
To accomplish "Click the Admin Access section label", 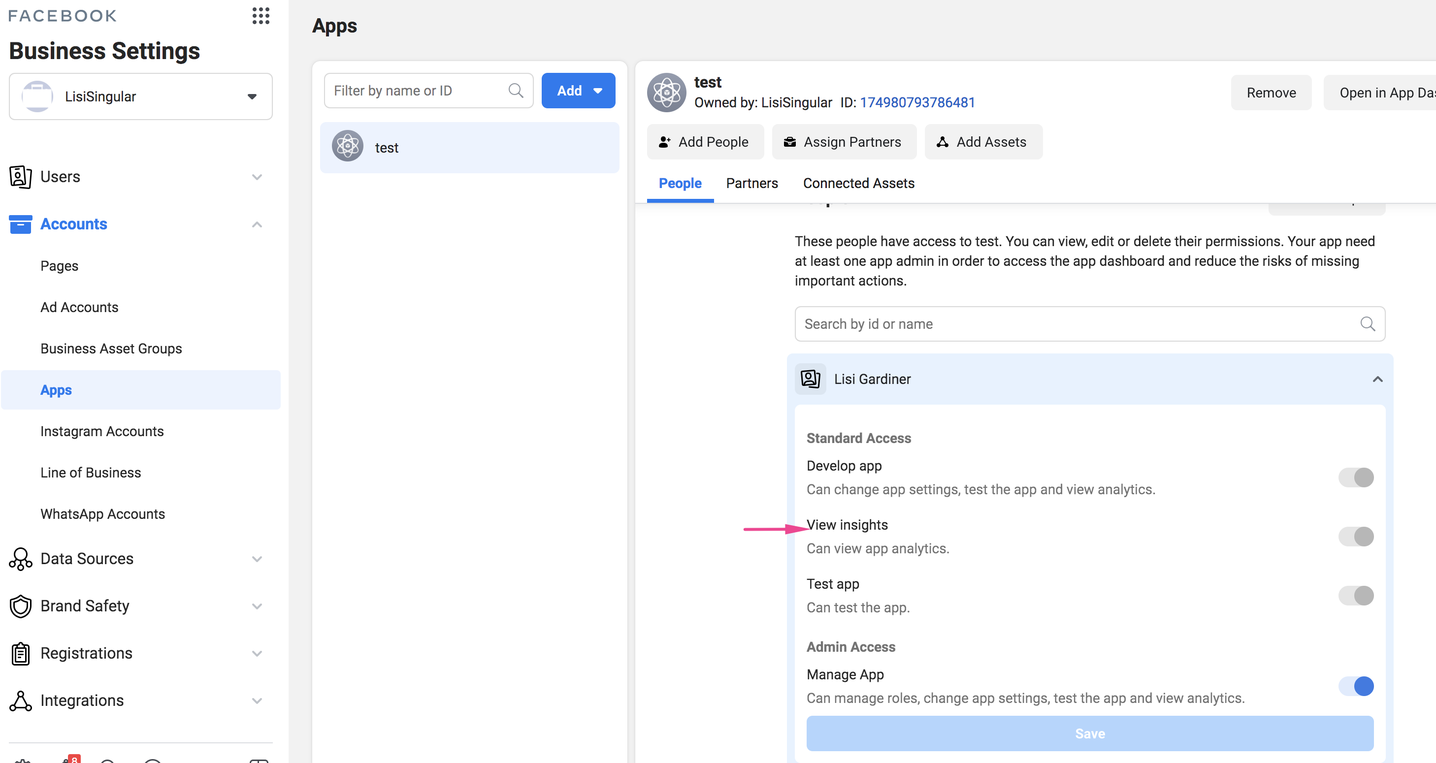I will tap(851, 647).
